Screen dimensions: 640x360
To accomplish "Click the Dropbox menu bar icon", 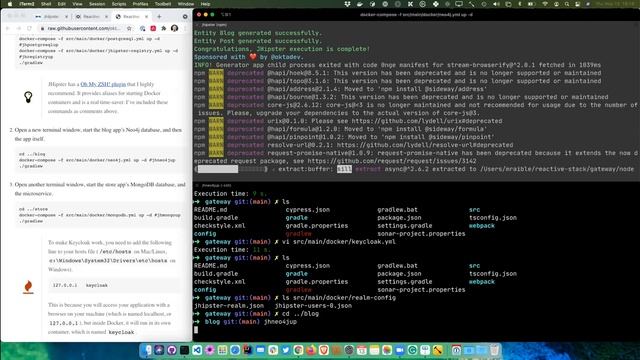I will click(x=347, y=4).
